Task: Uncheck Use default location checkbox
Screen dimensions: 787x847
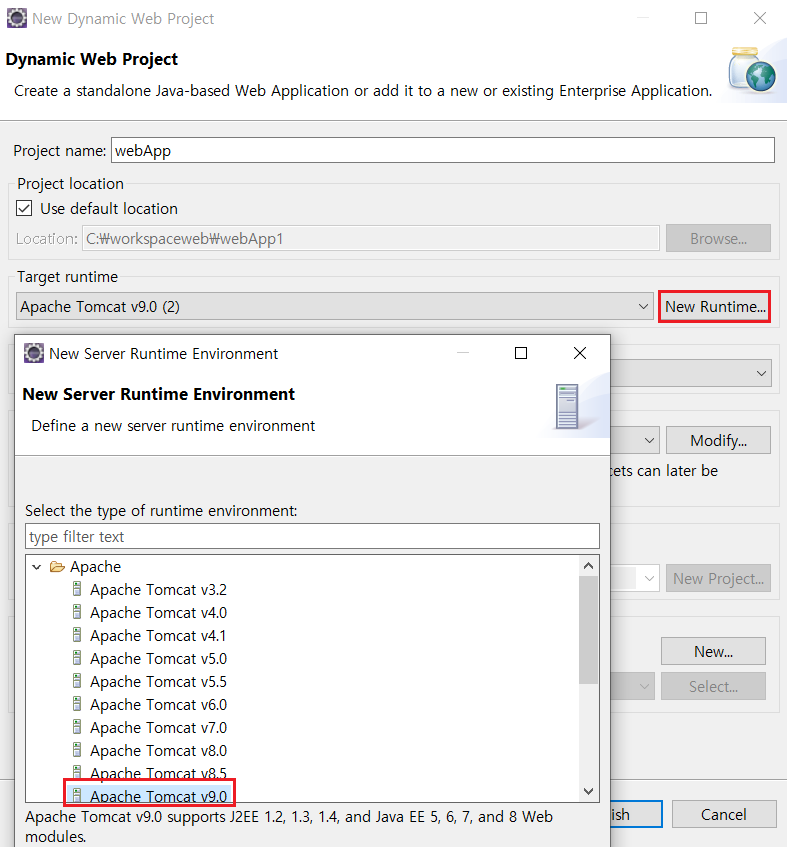Action: [x=24, y=209]
